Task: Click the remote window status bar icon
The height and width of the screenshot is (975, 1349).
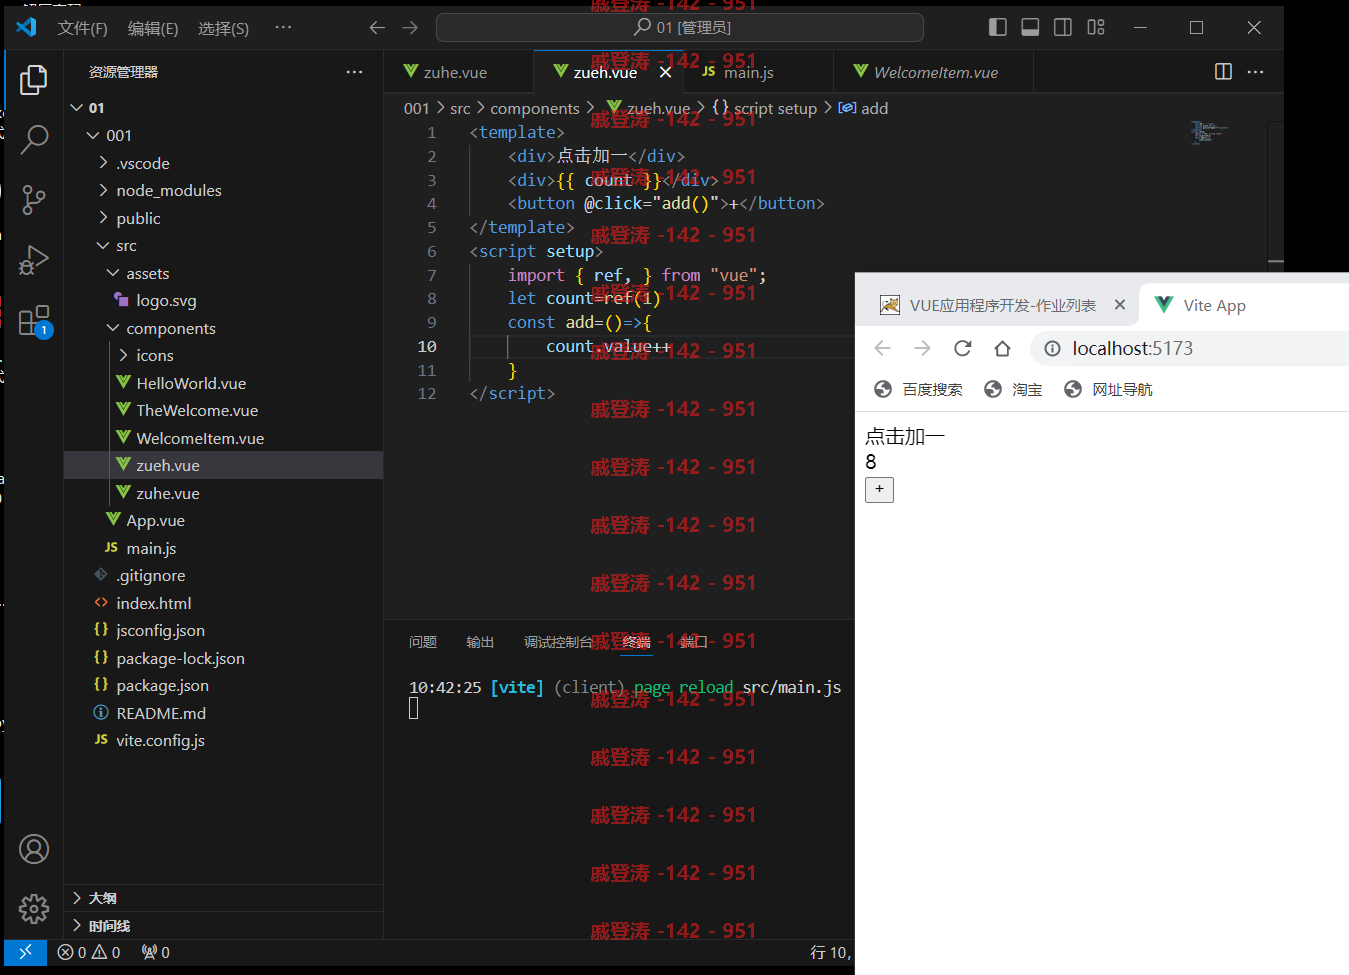Action: point(25,952)
